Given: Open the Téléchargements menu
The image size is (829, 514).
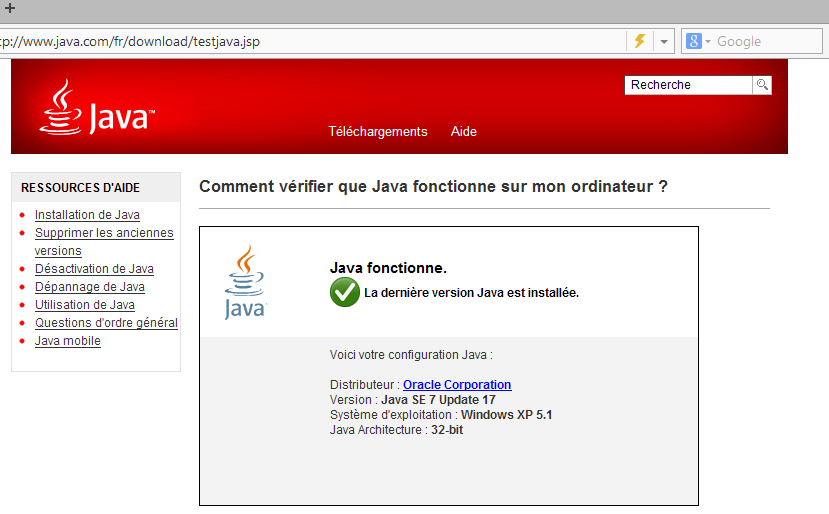Looking at the screenshot, I should 377,132.
